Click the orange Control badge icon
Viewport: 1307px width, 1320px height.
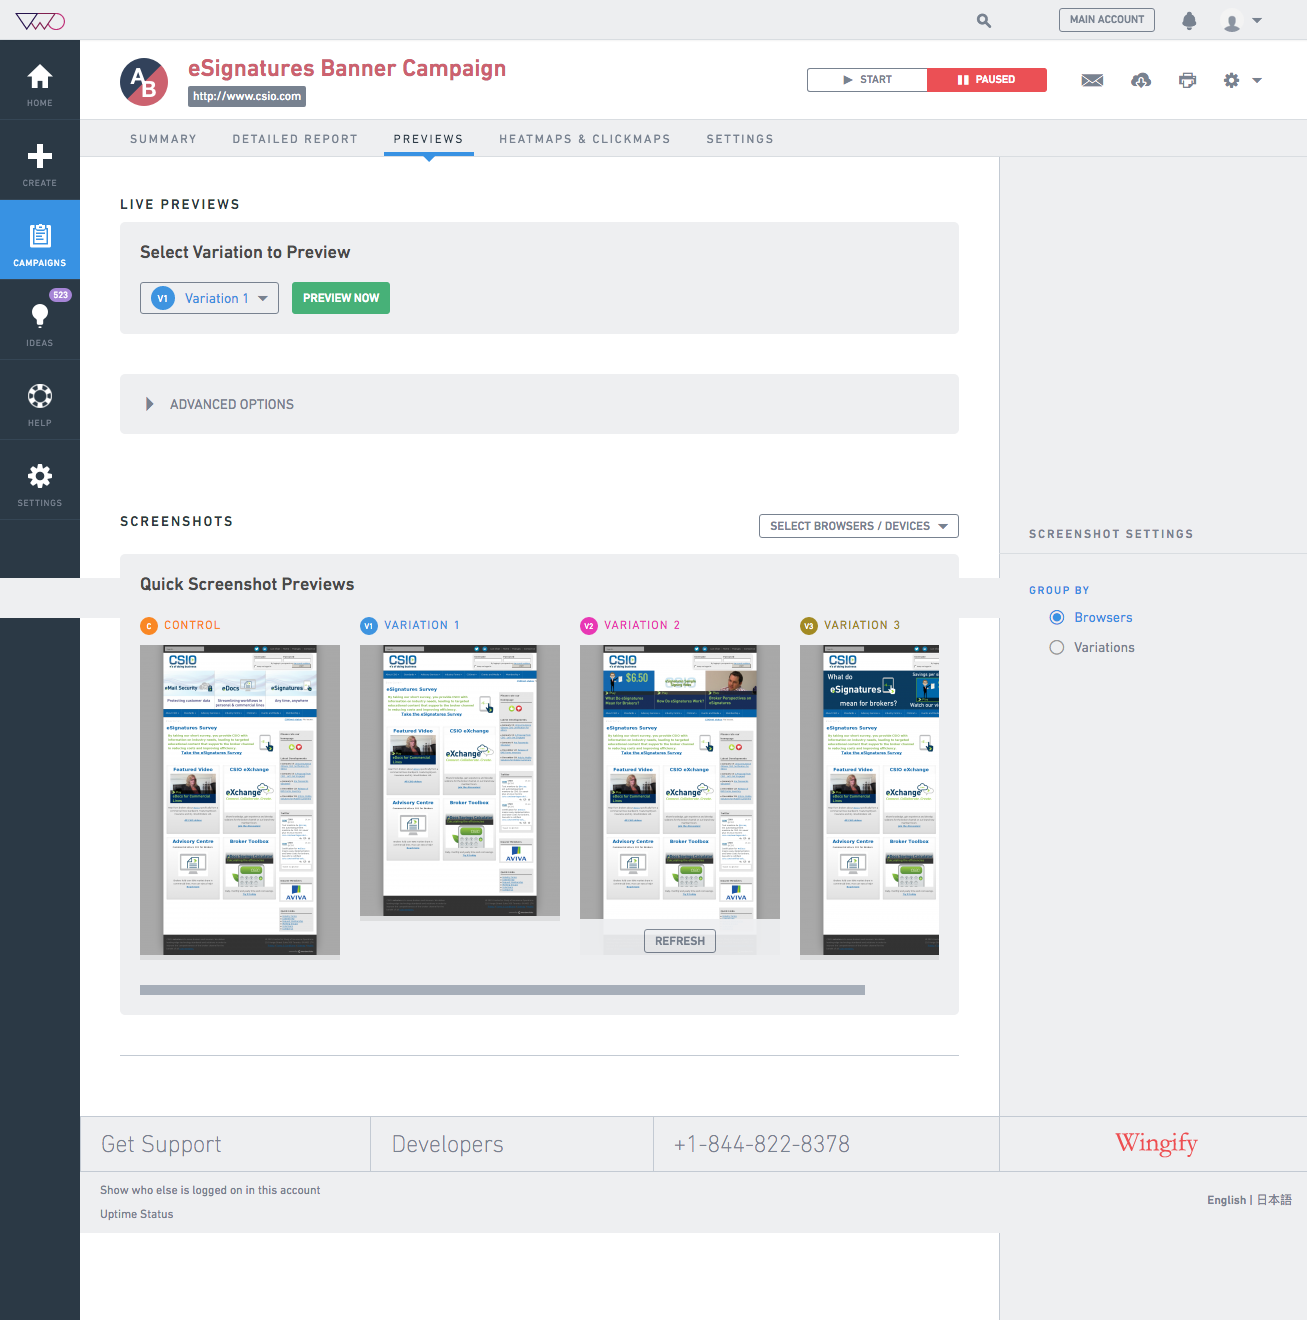point(149,626)
